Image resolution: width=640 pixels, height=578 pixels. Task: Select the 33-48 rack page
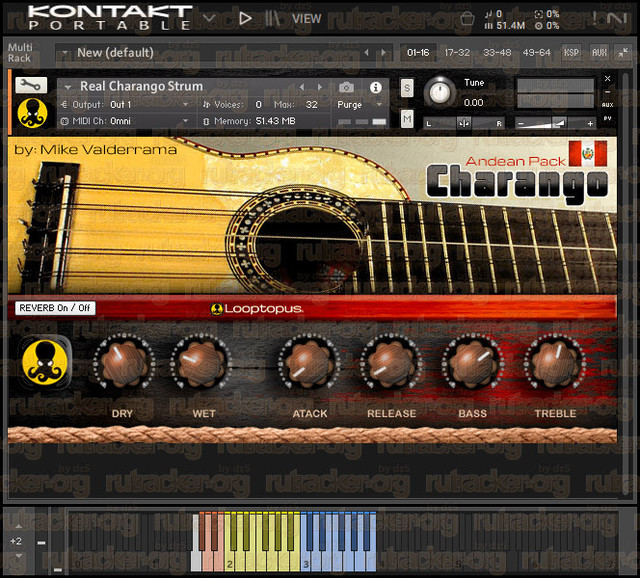coord(497,52)
